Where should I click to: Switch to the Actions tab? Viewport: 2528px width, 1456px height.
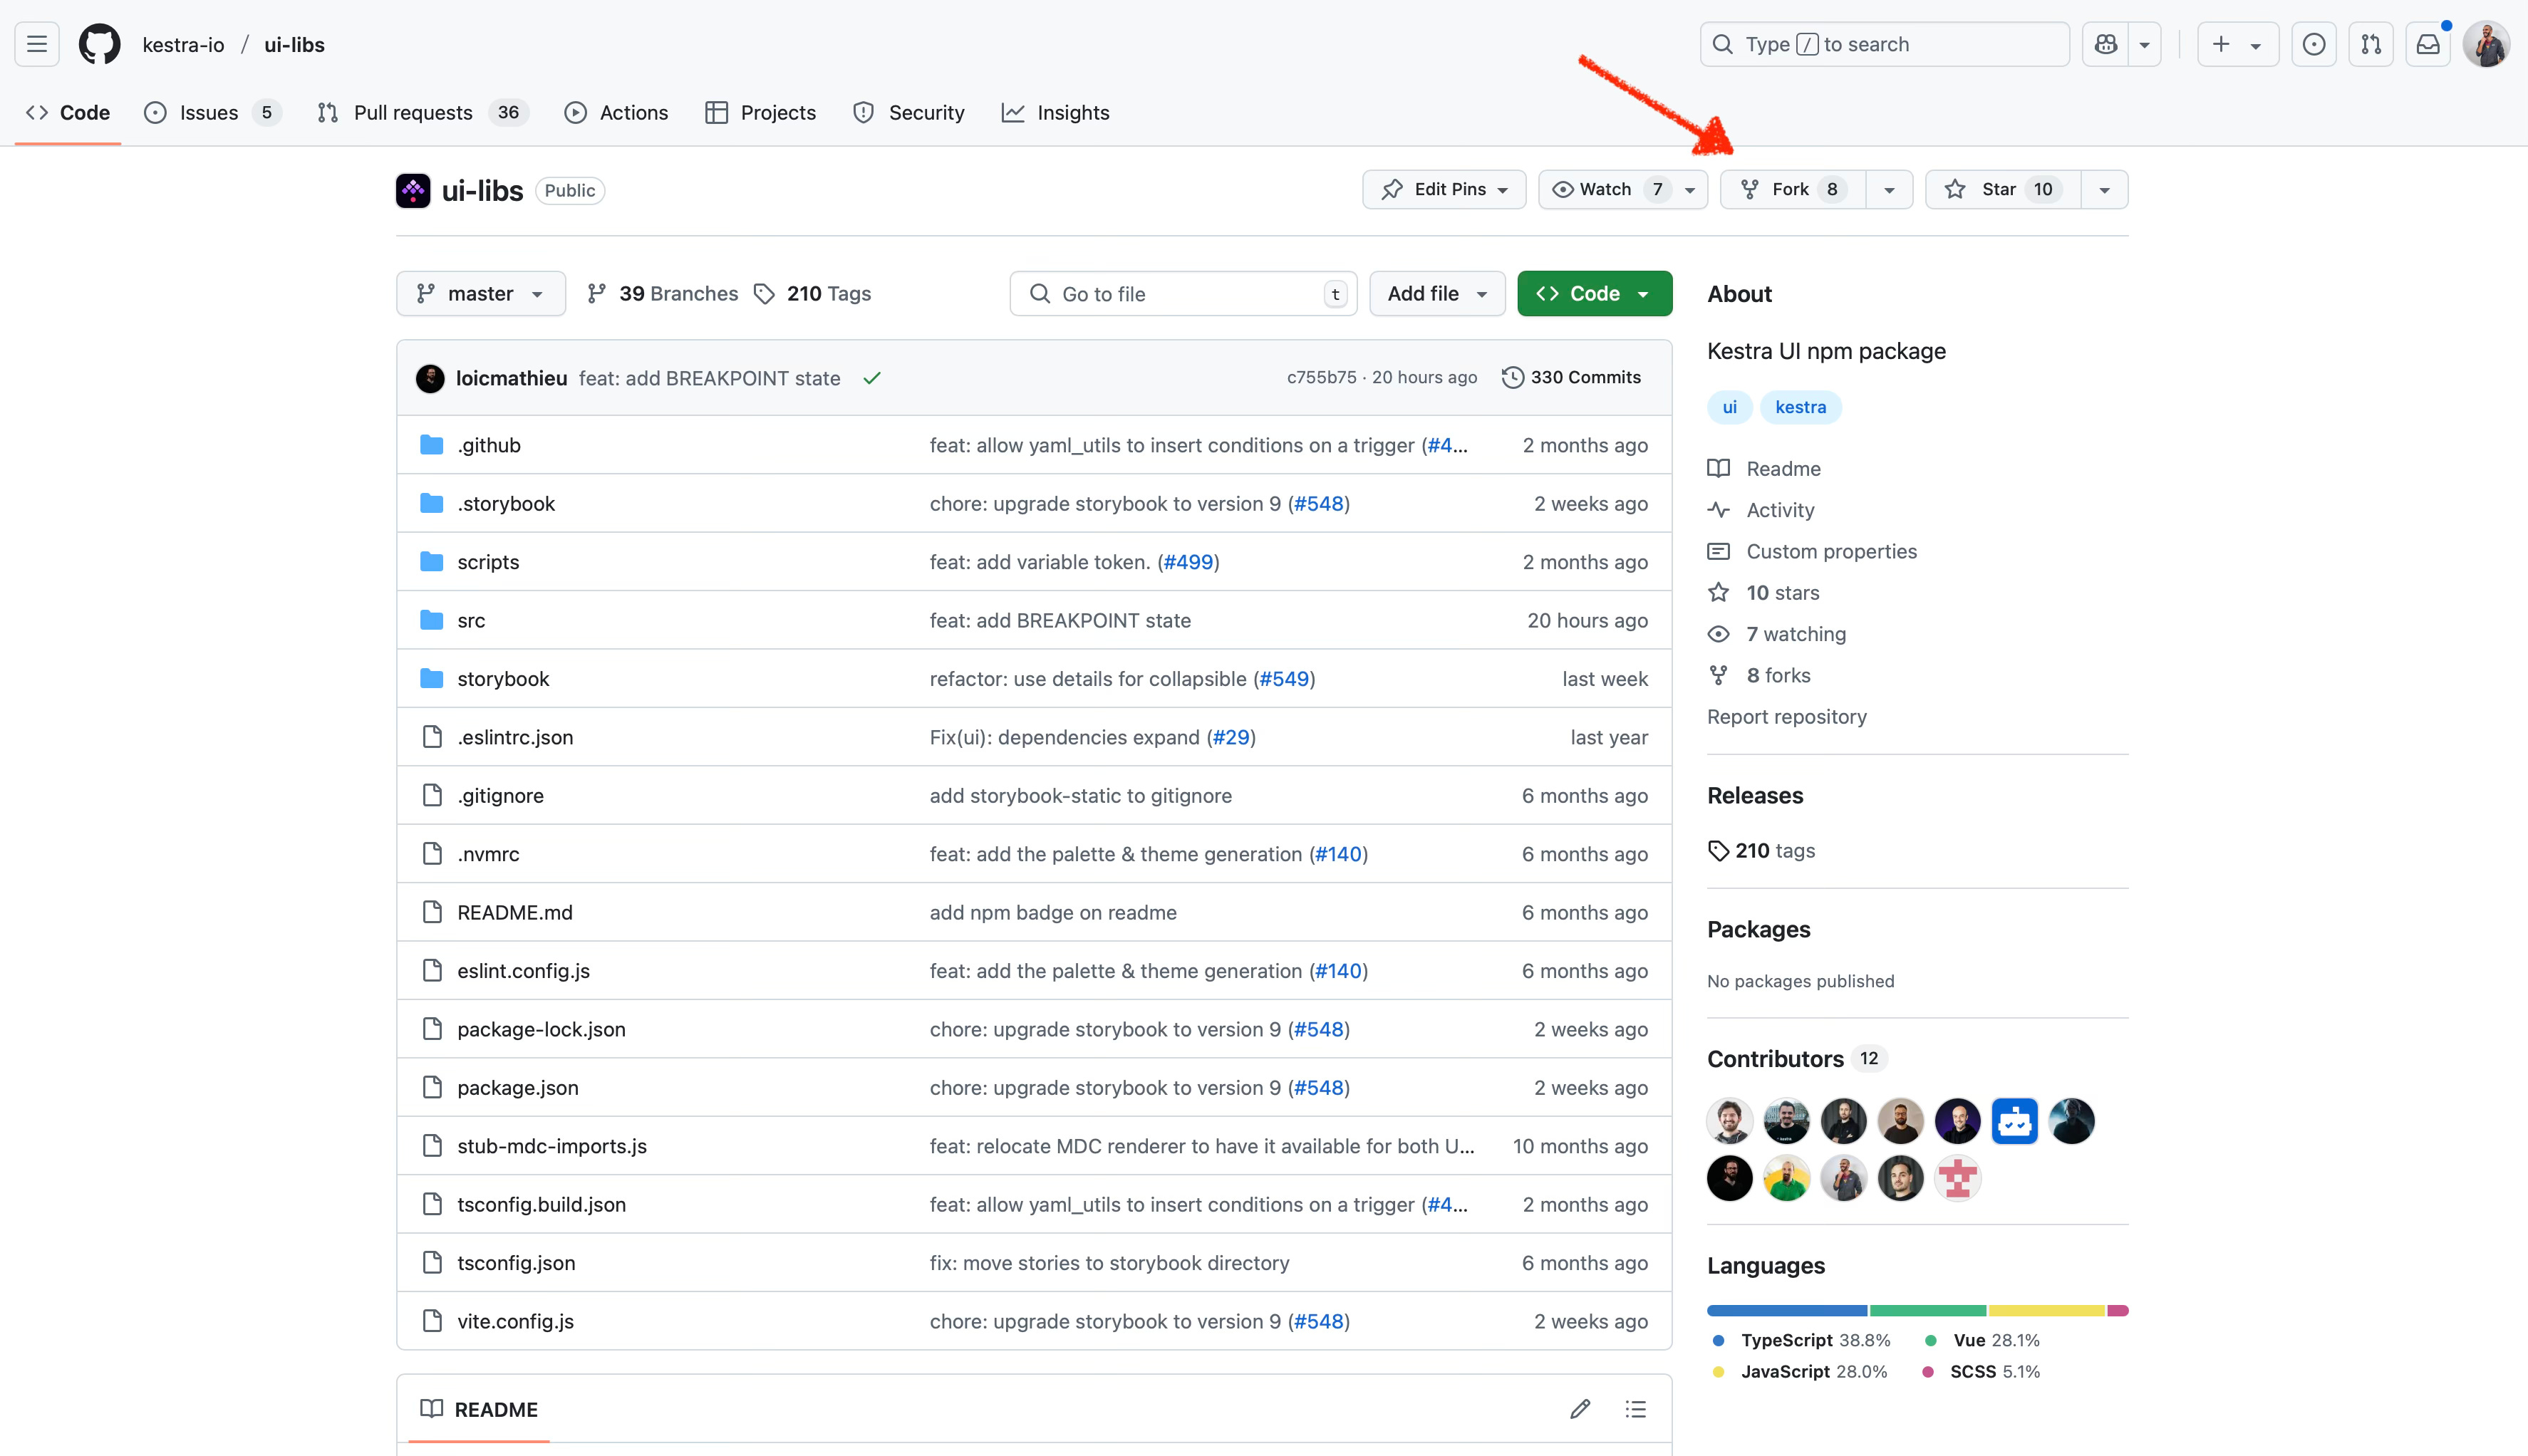tap(616, 112)
